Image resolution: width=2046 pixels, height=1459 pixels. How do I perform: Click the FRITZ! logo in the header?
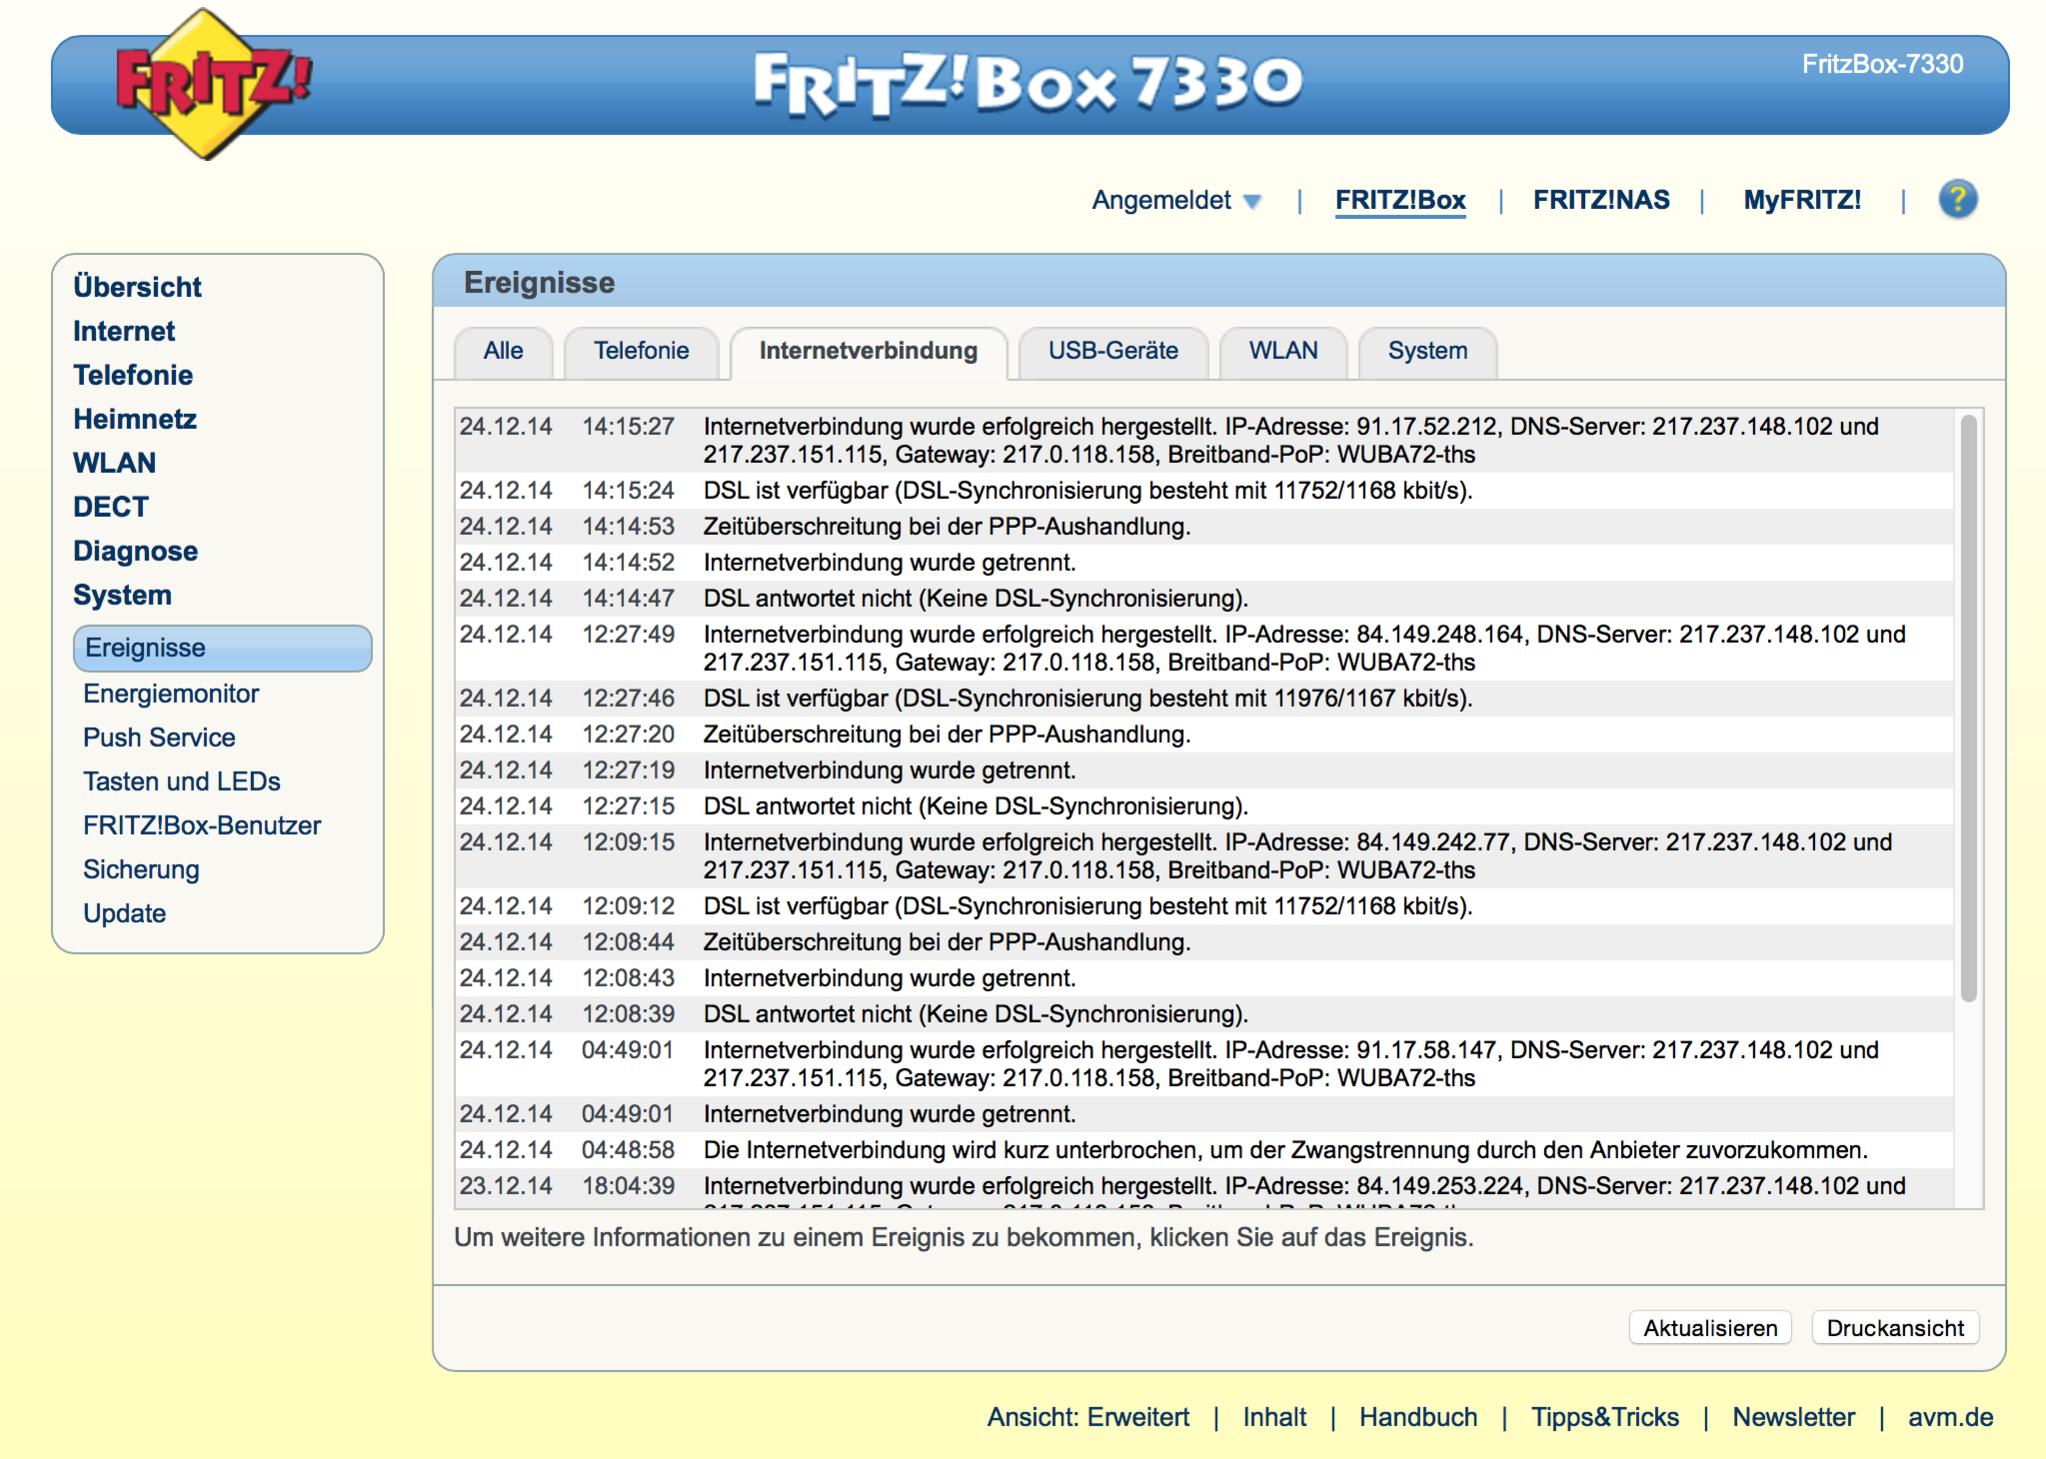(x=212, y=84)
